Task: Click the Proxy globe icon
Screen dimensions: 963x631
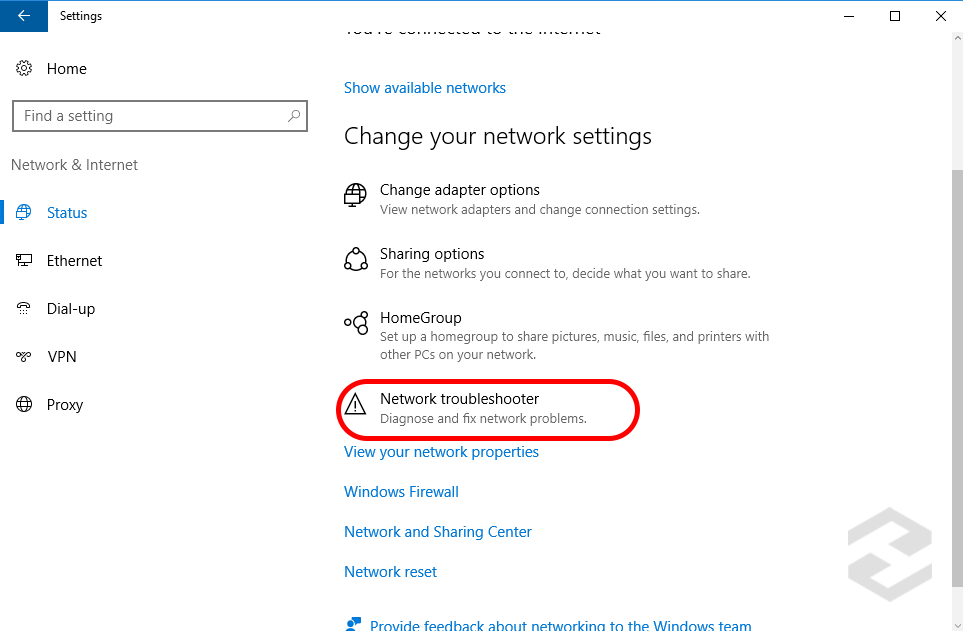Action: click(x=25, y=405)
